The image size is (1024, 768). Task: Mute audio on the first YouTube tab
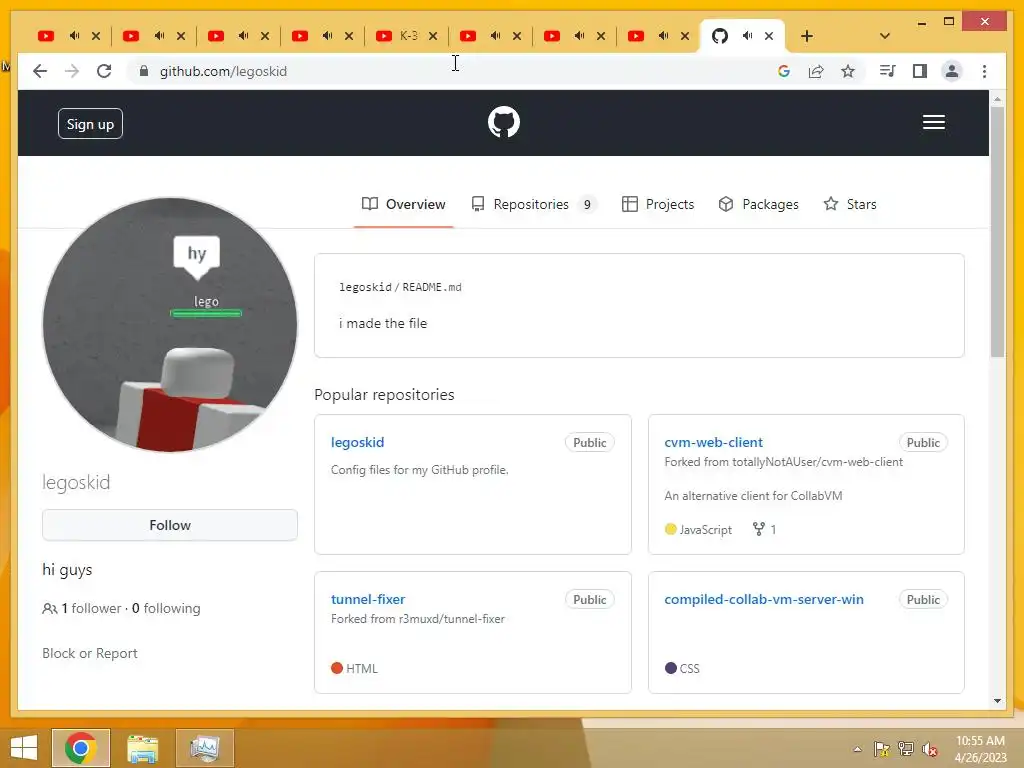coord(74,36)
